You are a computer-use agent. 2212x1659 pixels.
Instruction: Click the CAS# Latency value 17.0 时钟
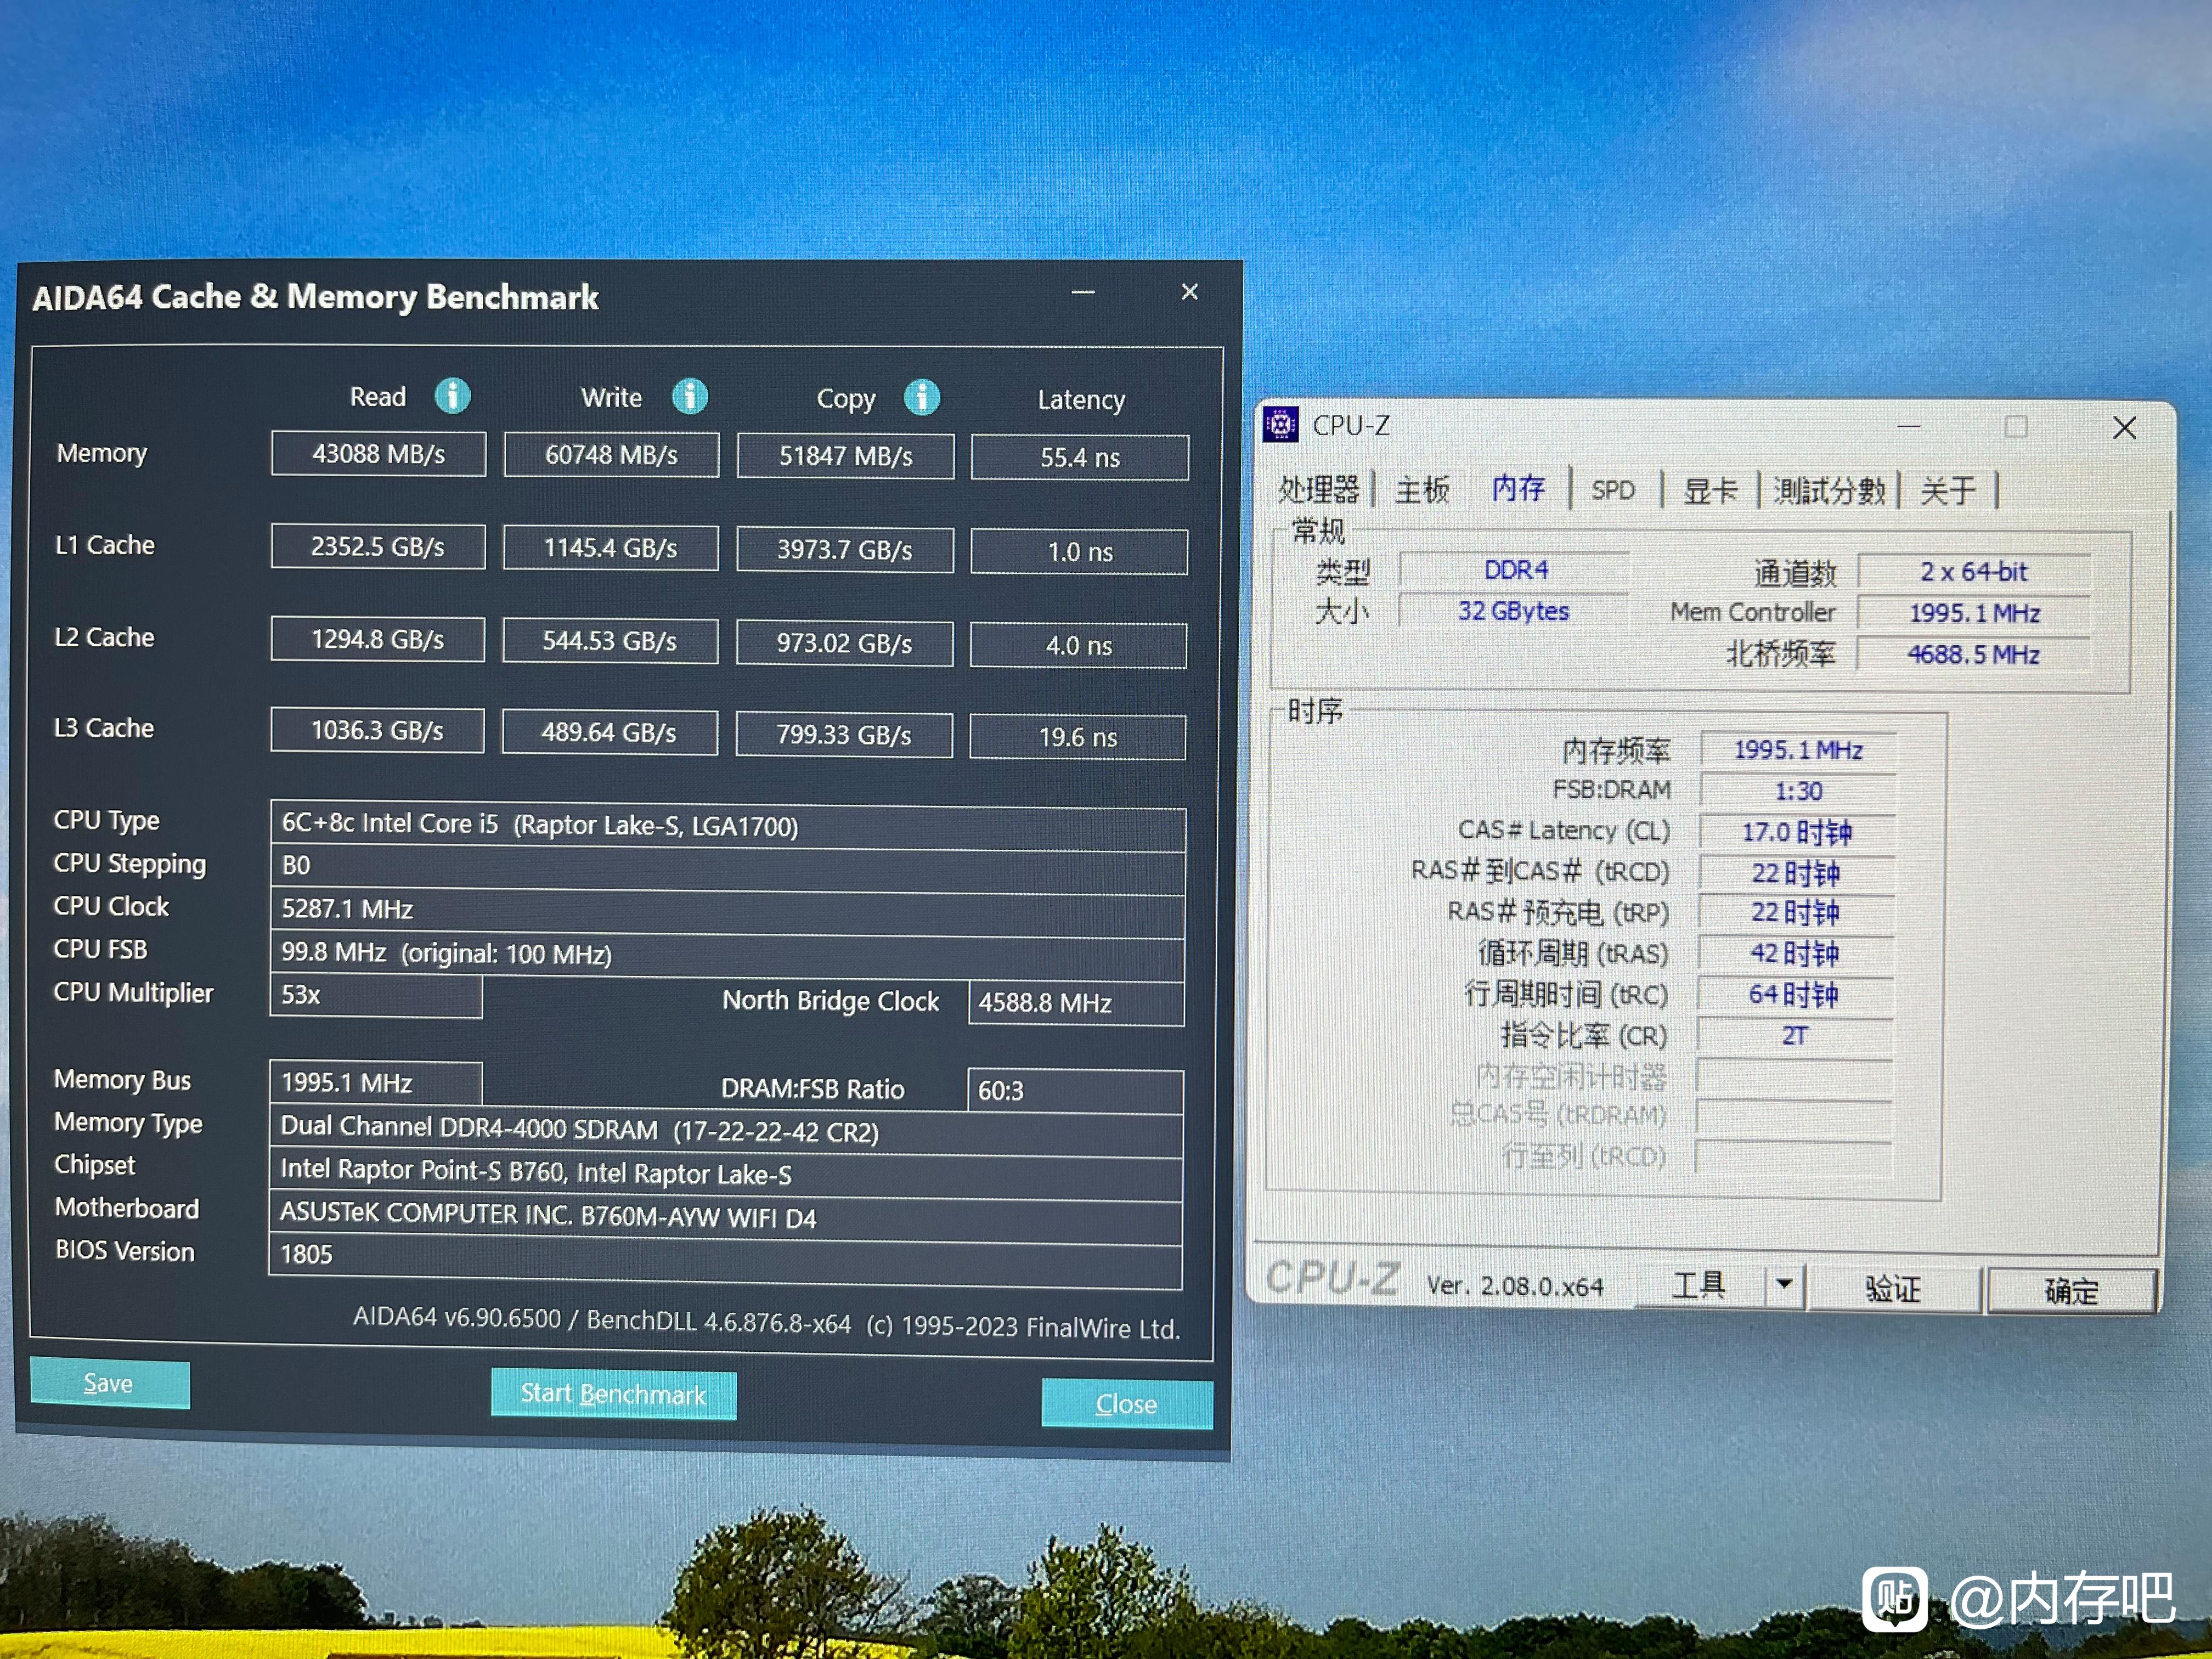pos(1796,832)
